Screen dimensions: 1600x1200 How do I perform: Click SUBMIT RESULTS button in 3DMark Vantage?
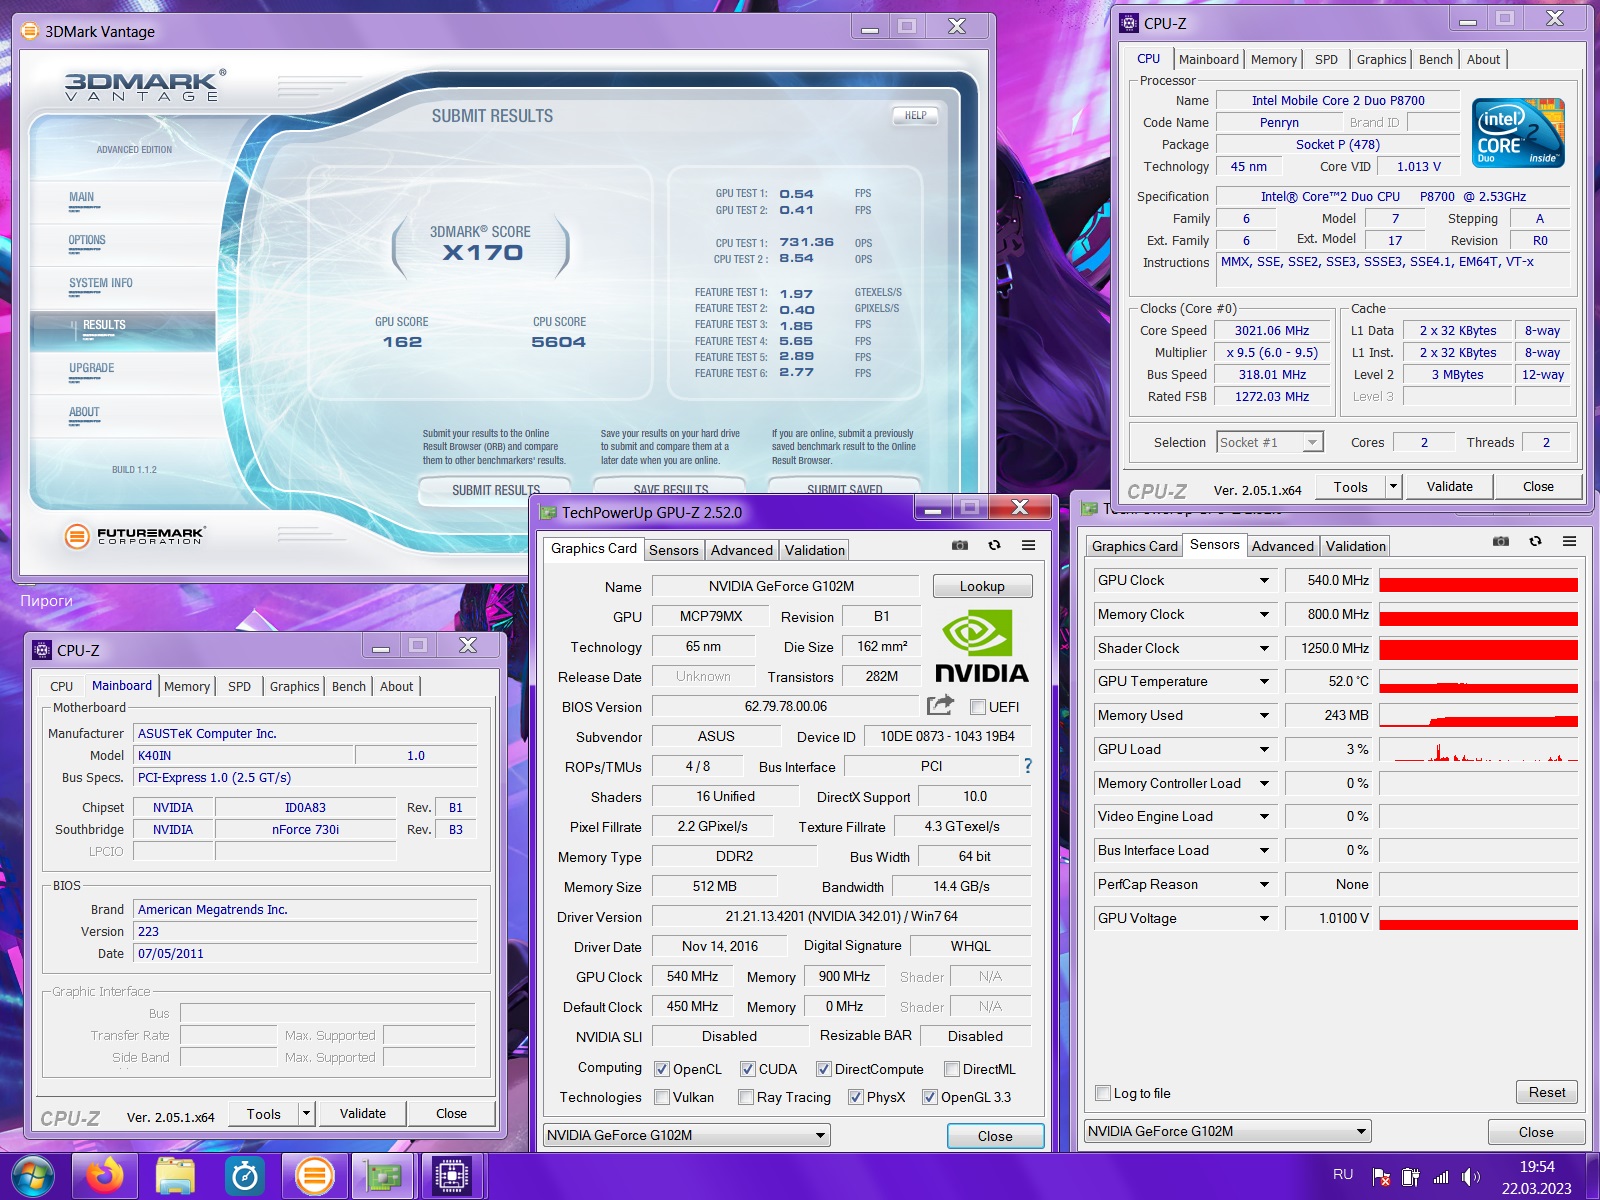click(x=496, y=490)
